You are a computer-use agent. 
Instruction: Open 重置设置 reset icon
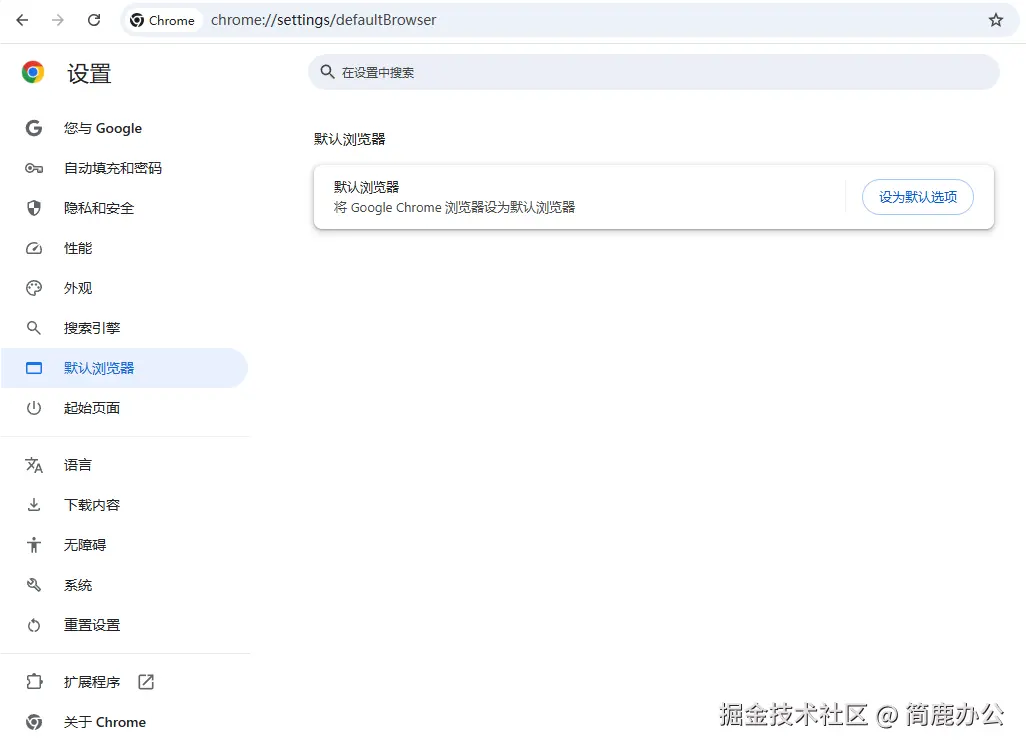pos(33,624)
